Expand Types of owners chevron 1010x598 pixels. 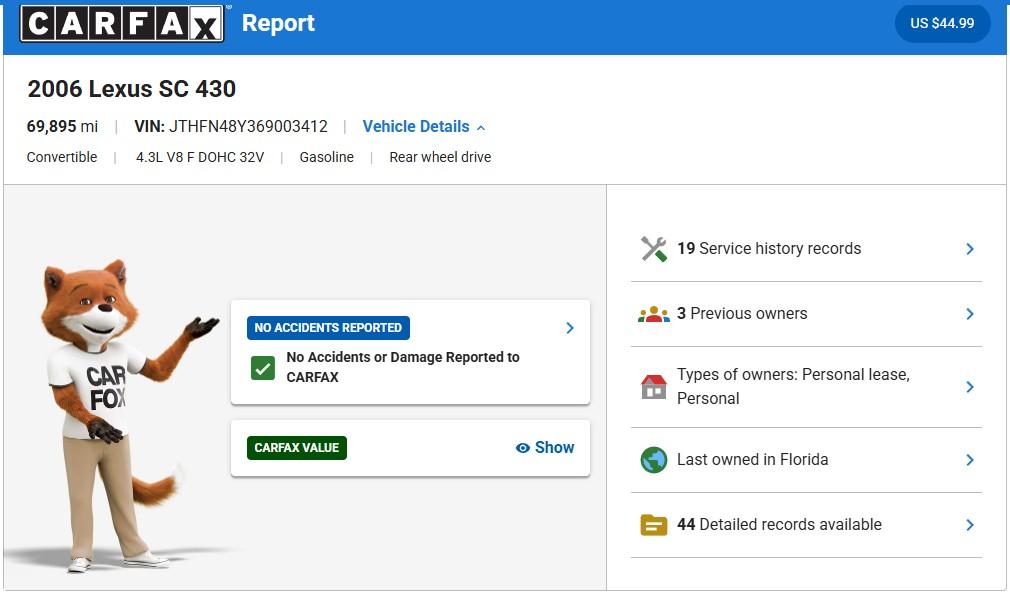pos(969,387)
